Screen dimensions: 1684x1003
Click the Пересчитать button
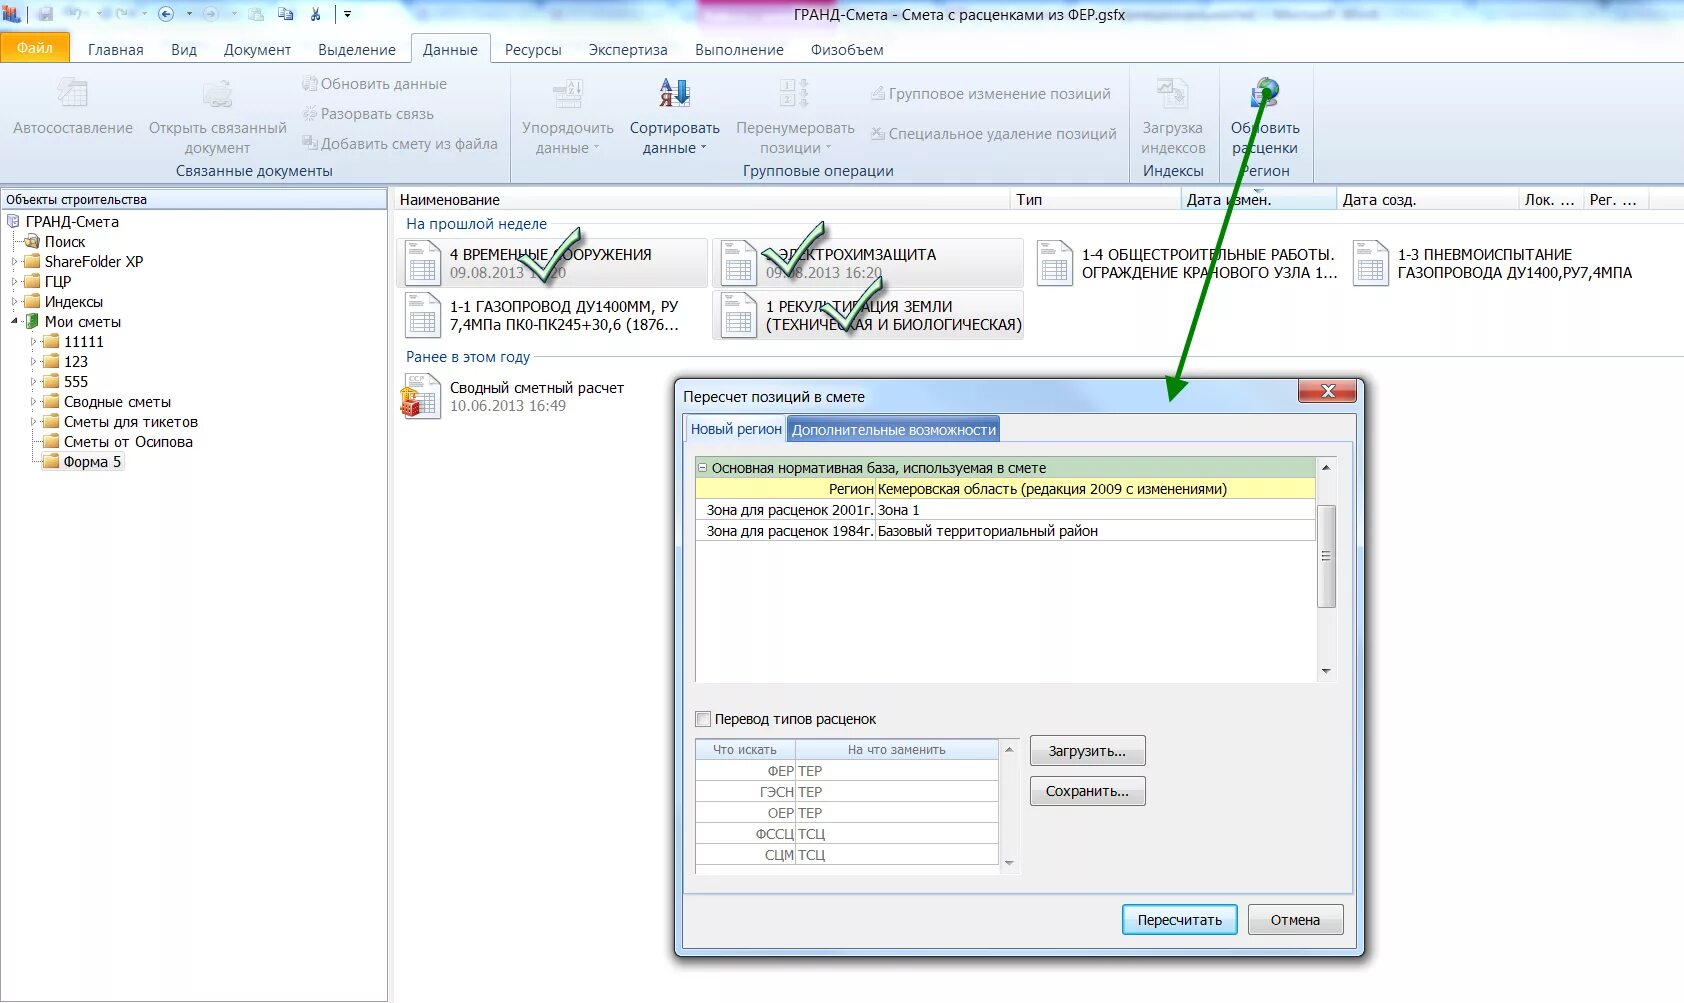[1179, 920]
